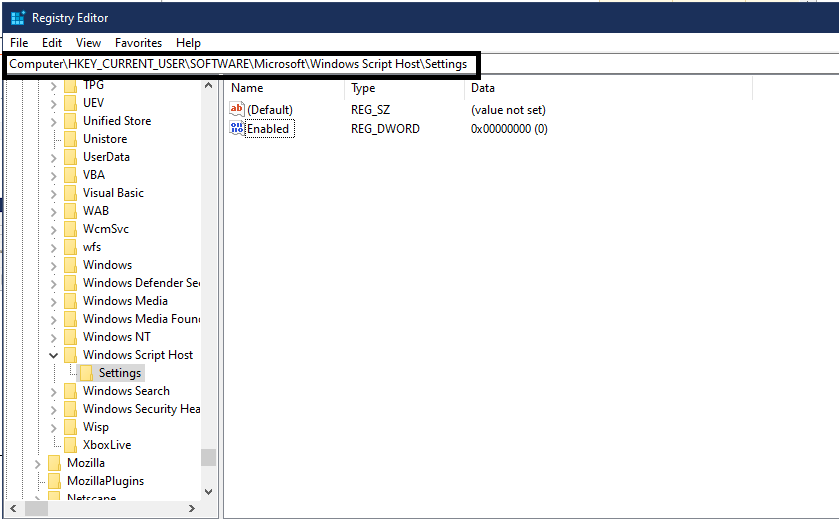Click the tree scroll right arrow
The width and height of the screenshot is (839, 519).
[x=192, y=509]
